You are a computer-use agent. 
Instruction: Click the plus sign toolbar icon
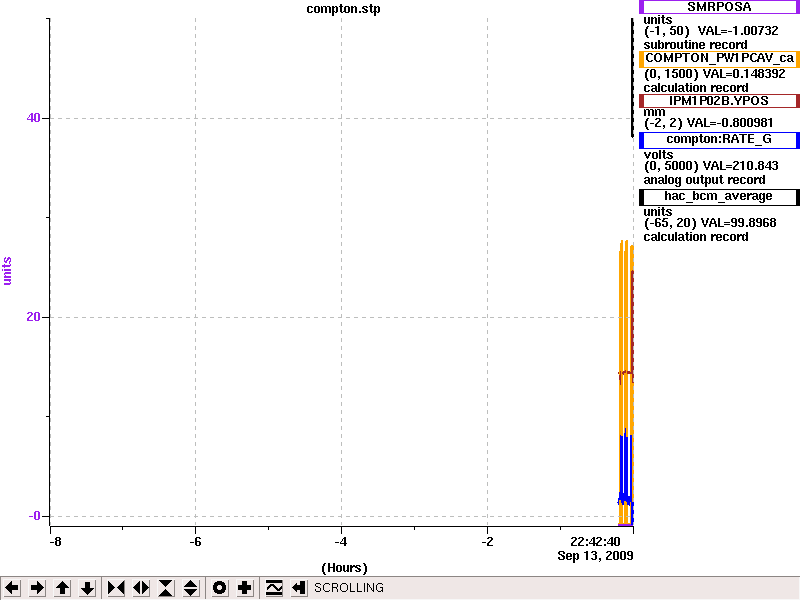click(244, 588)
